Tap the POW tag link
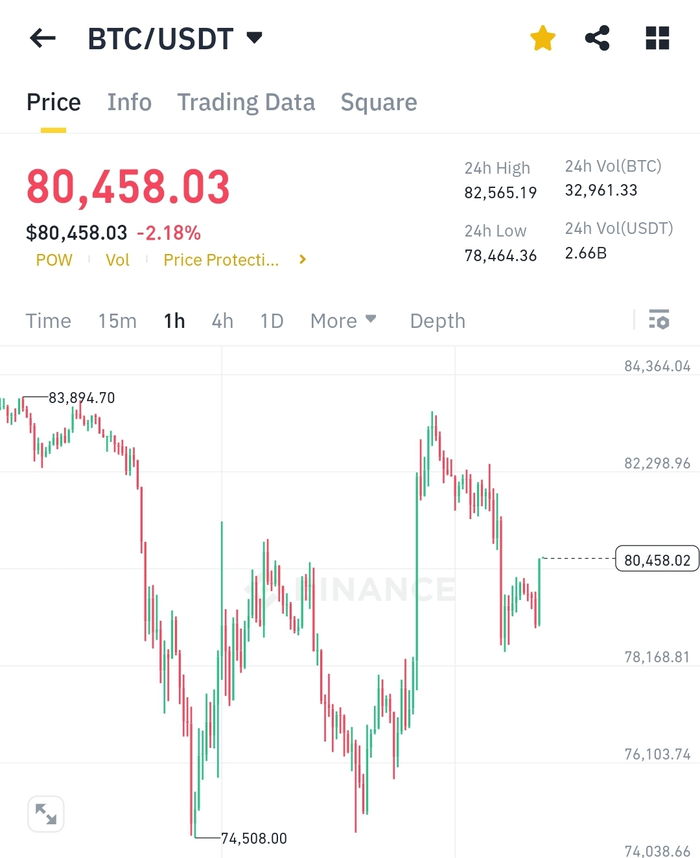This screenshot has height=858, width=700. click(x=54, y=259)
